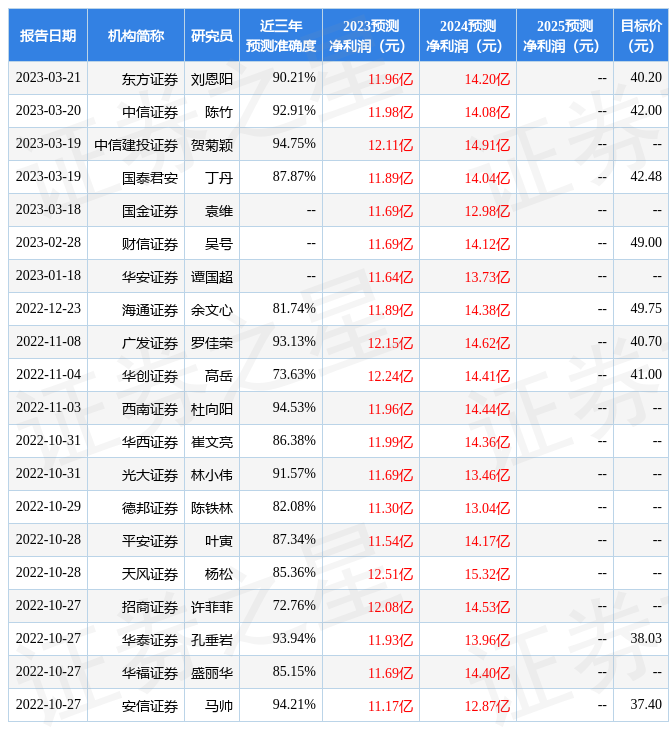
Task: Click analyst name 高岳
Action: click(x=219, y=376)
